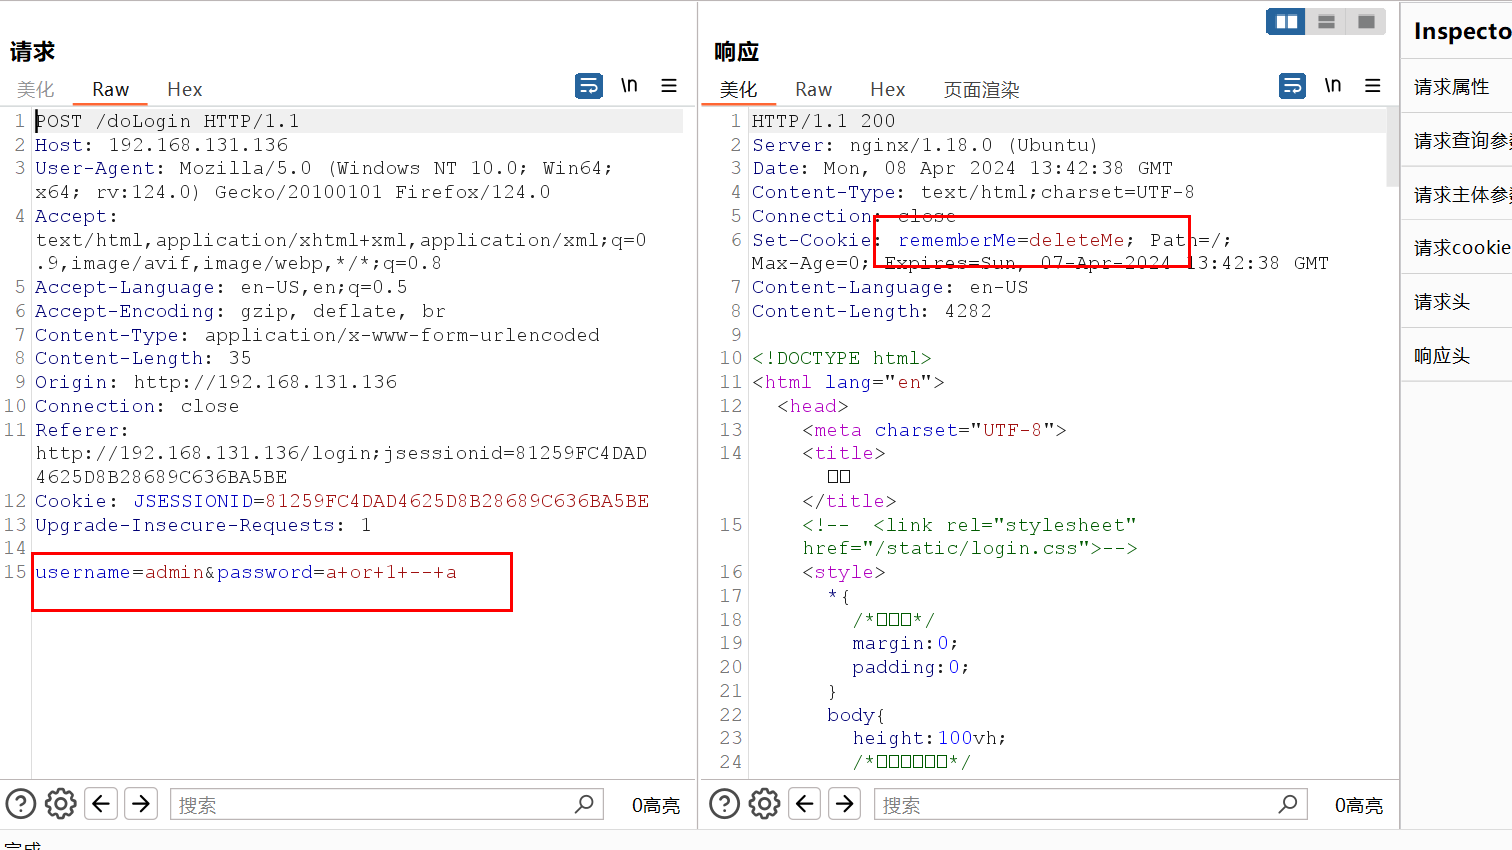The image size is (1512, 850).
Task: Switch response view to Hex tab
Action: tap(887, 90)
